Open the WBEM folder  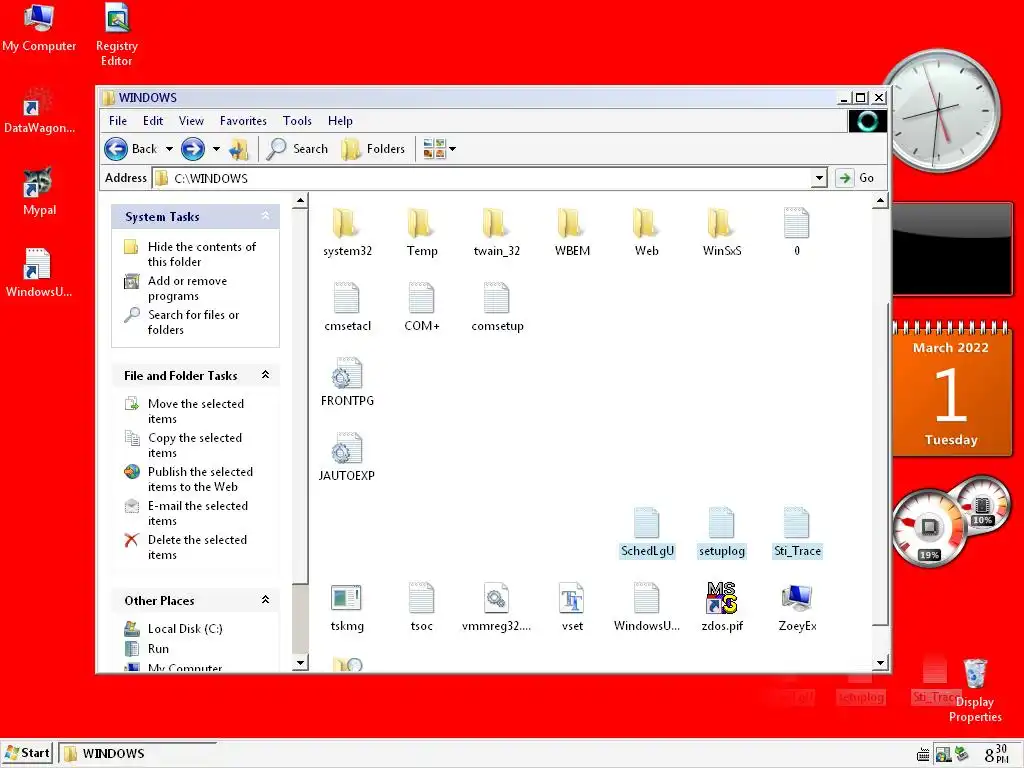click(x=572, y=232)
